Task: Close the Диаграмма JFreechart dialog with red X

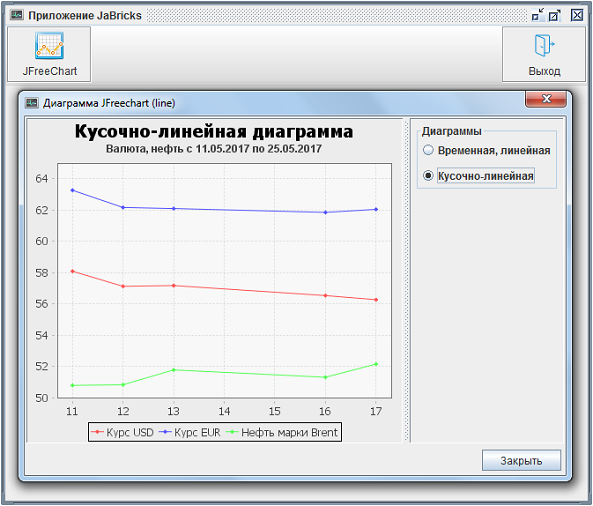Action: tap(546, 99)
